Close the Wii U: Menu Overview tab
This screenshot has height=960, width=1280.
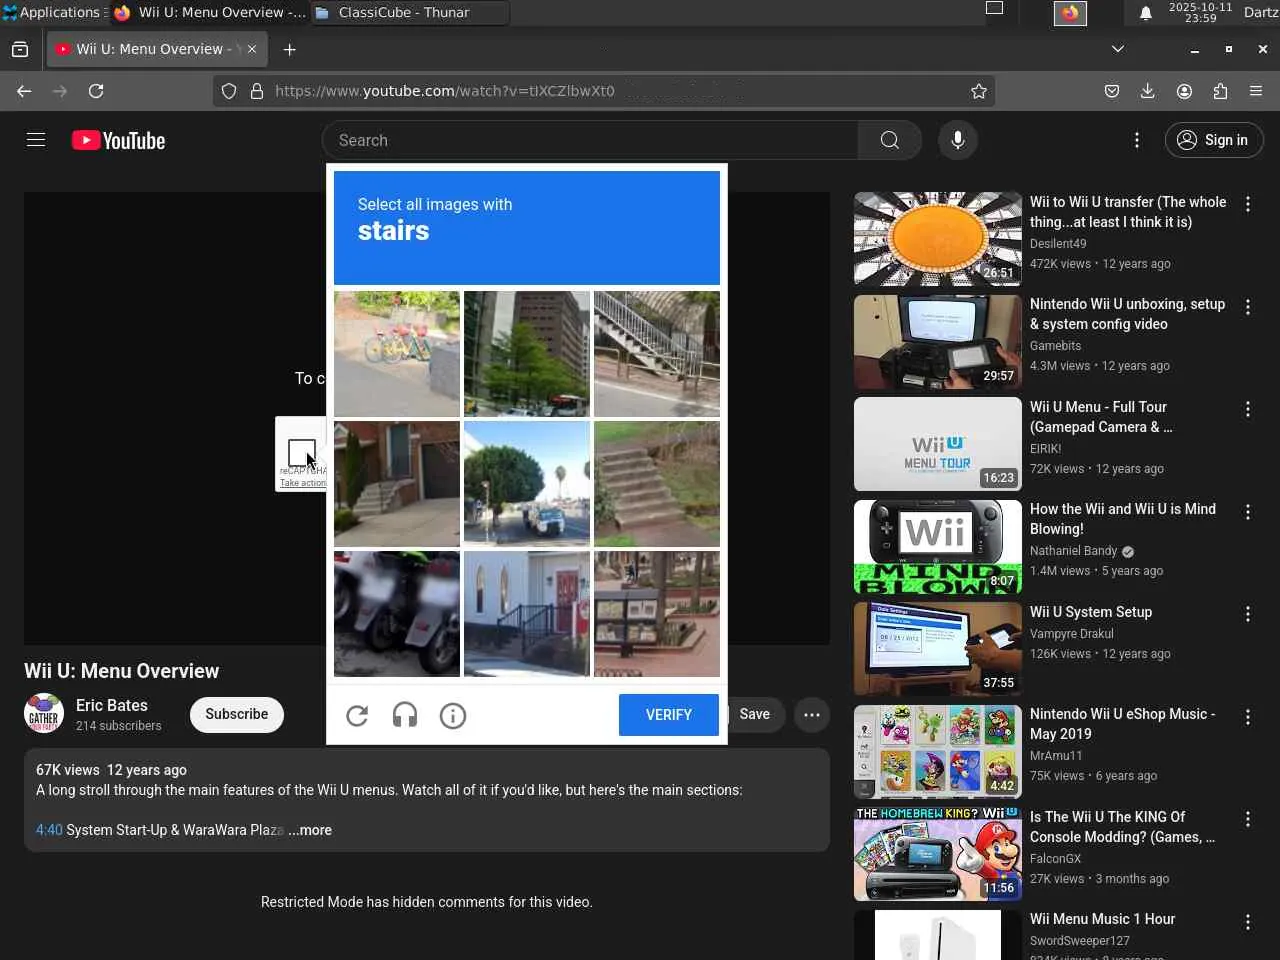(252, 49)
